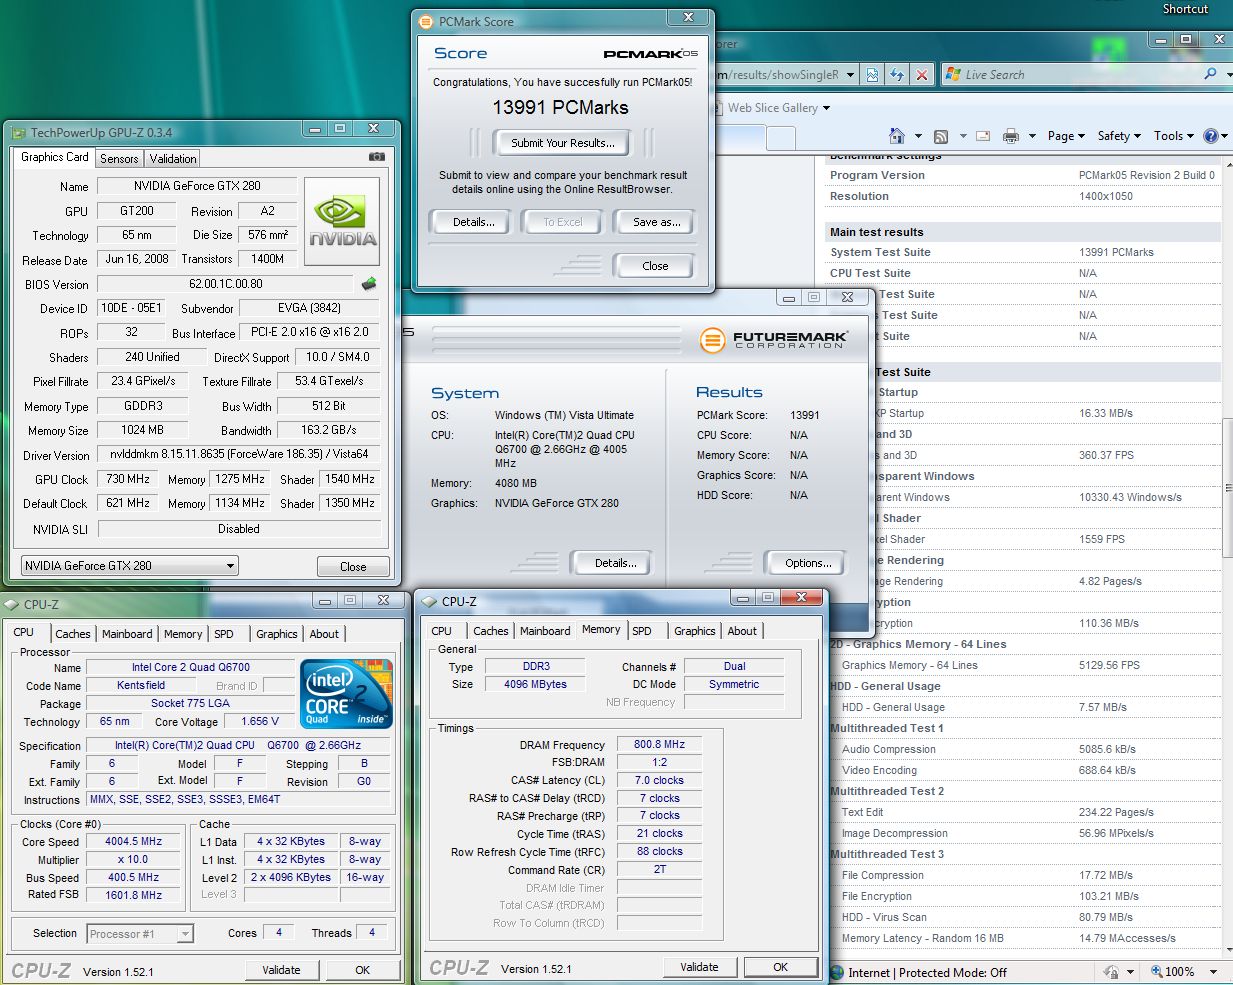Viewport: 1233px width, 985px height.
Task: Click the Futuremark Corporation logo
Action: (x=773, y=340)
